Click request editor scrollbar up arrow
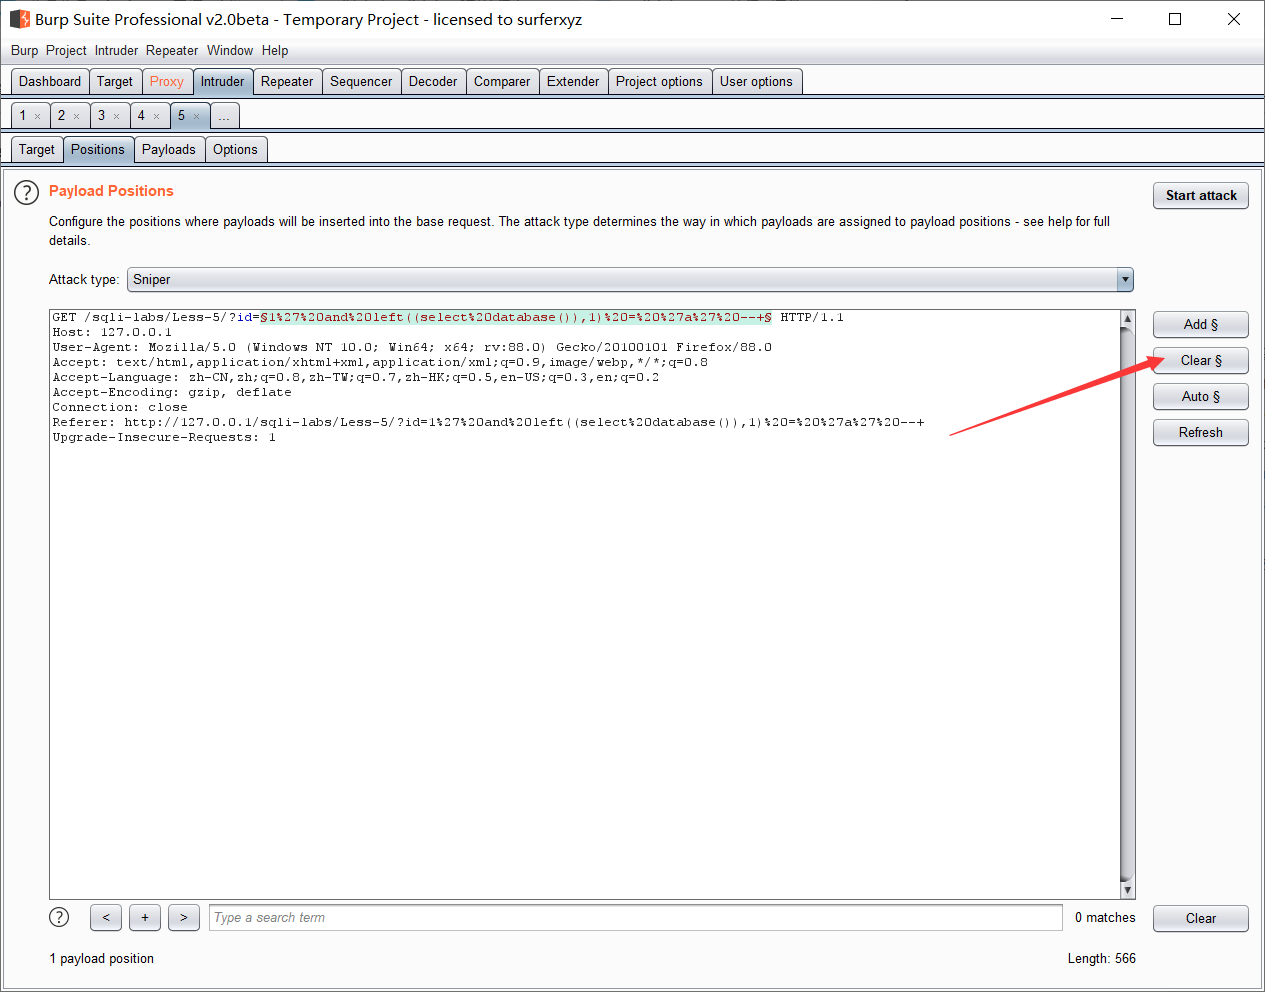This screenshot has width=1265, height=992. [x=1128, y=319]
